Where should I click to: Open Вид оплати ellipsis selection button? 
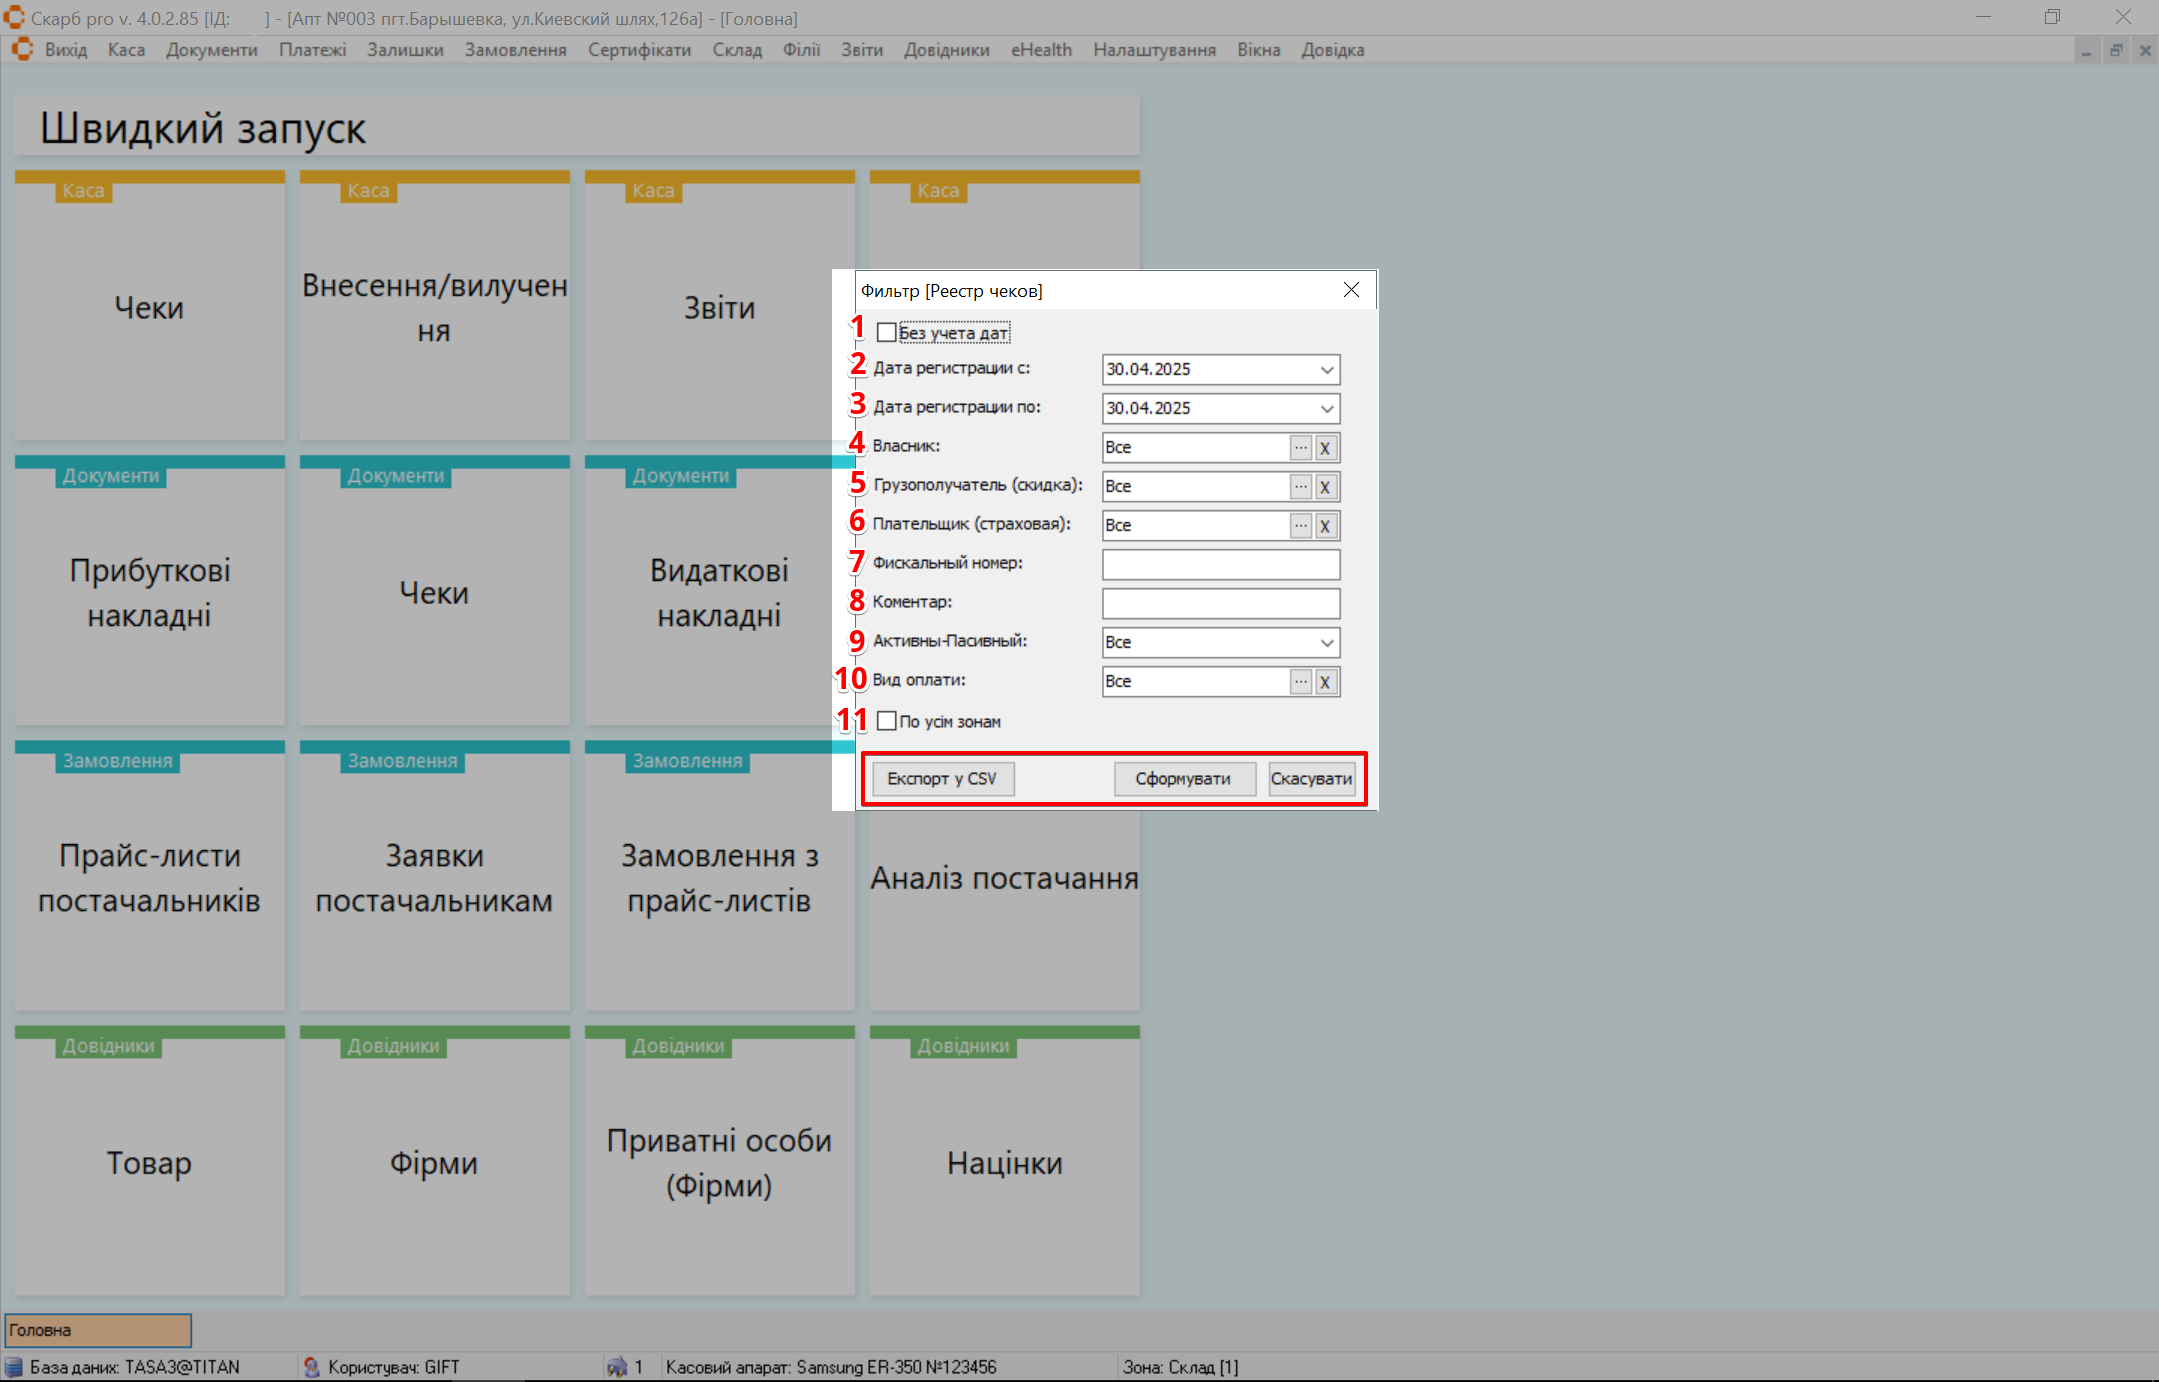click(1300, 682)
